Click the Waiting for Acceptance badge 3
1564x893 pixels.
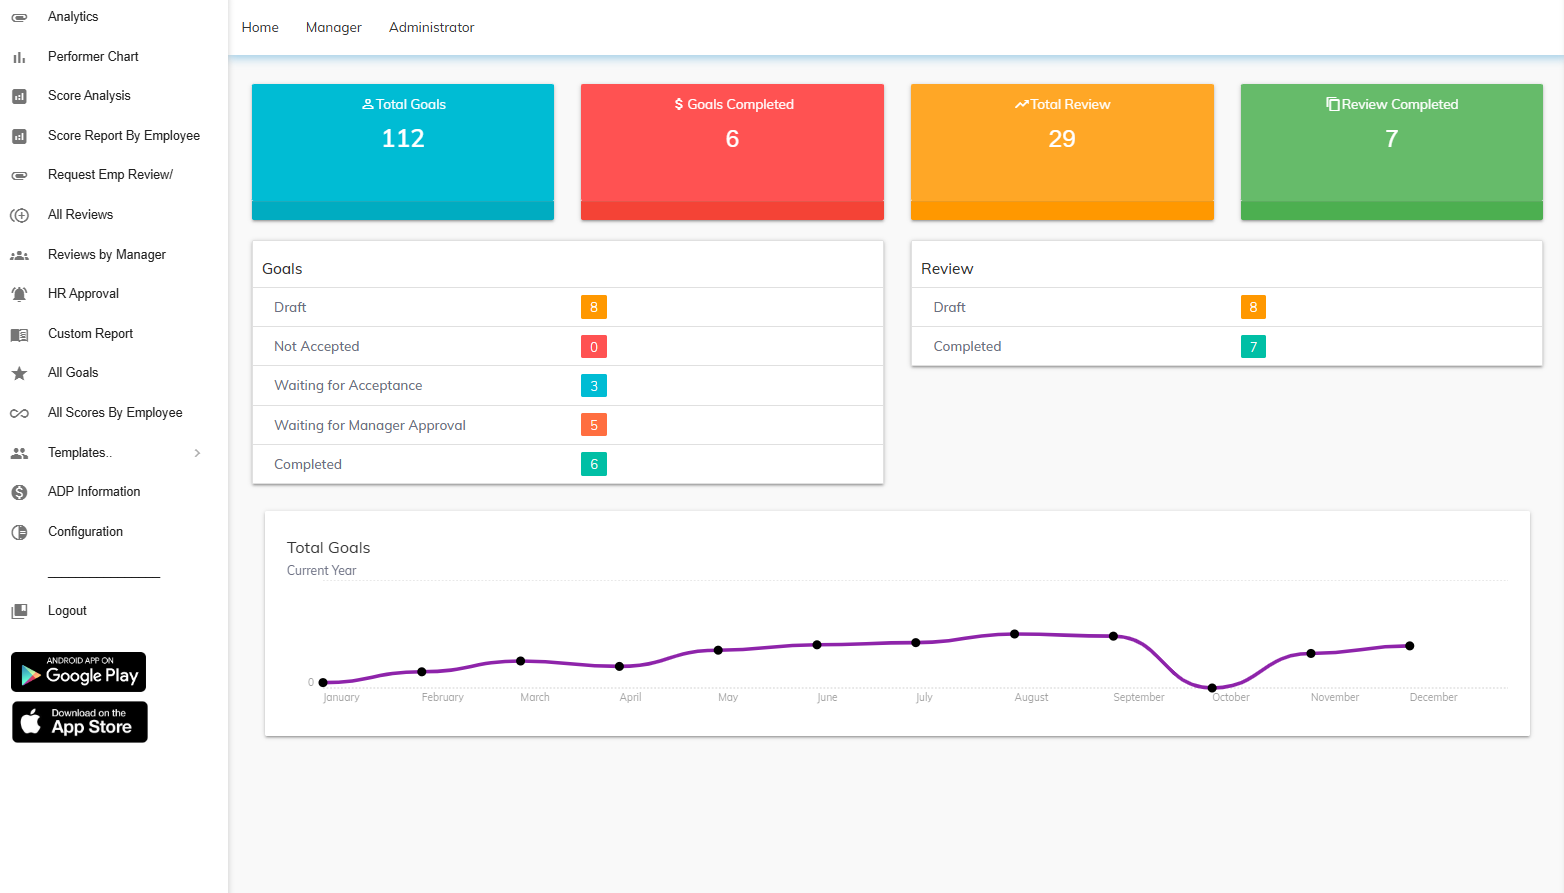tap(594, 386)
